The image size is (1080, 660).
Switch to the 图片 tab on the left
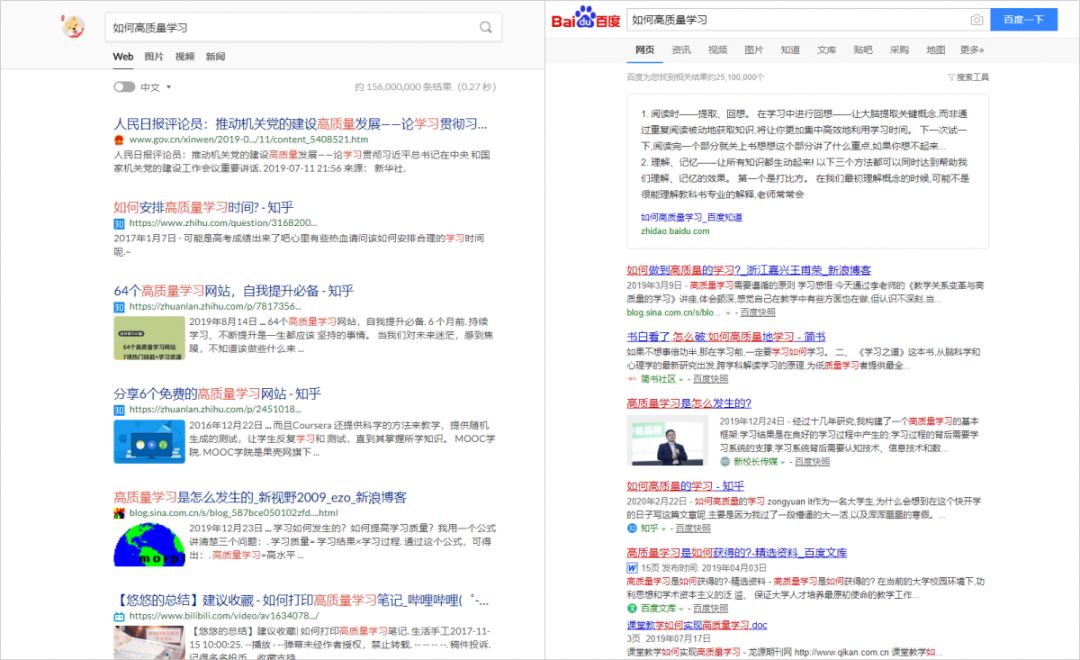[155, 57]
